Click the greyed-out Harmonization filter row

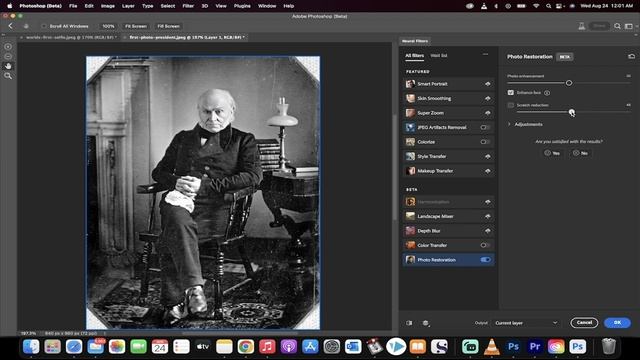448,202
